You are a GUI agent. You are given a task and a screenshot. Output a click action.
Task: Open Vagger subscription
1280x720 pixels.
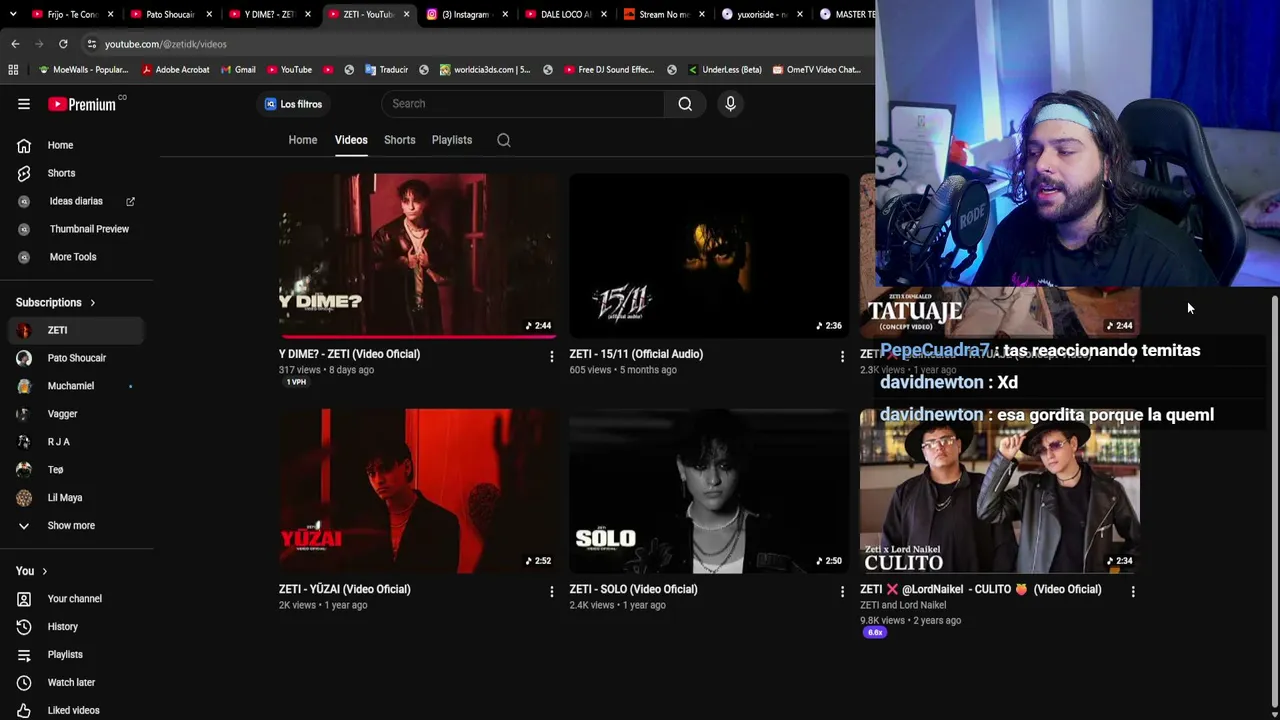coord(77,414)
